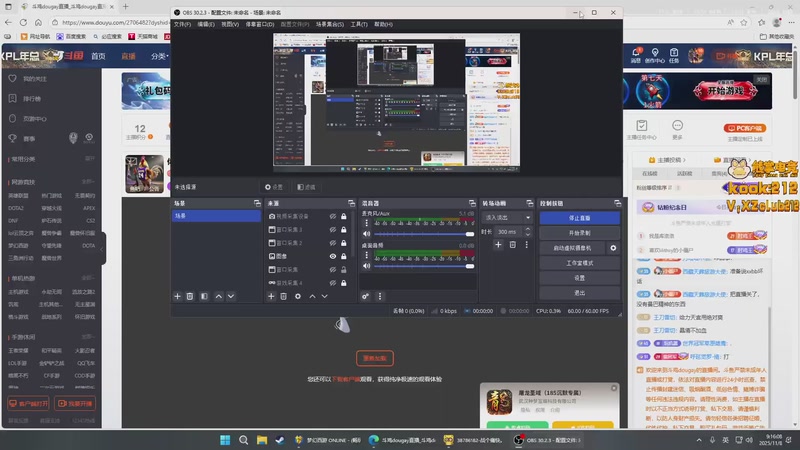This screenshot has height=450, width=800.
Task: Click the 停止直播 button
Action: pos(580,218)
